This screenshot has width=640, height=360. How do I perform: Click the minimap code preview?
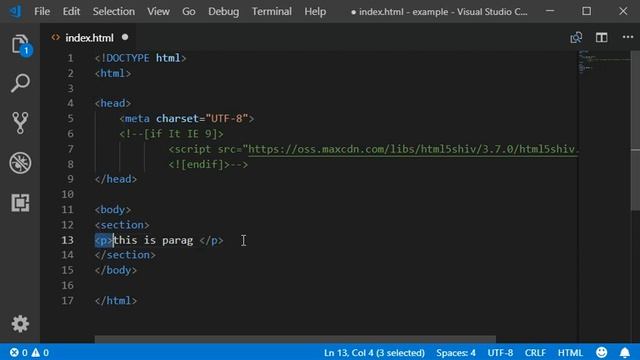tap(604, 62)
